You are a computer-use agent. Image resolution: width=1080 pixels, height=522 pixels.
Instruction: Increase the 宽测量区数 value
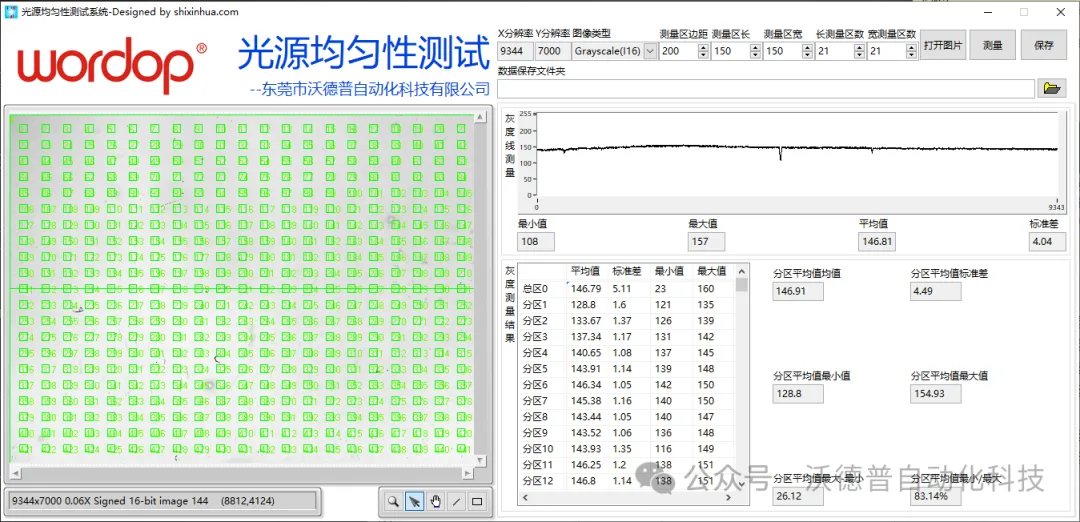click(911, 47)
